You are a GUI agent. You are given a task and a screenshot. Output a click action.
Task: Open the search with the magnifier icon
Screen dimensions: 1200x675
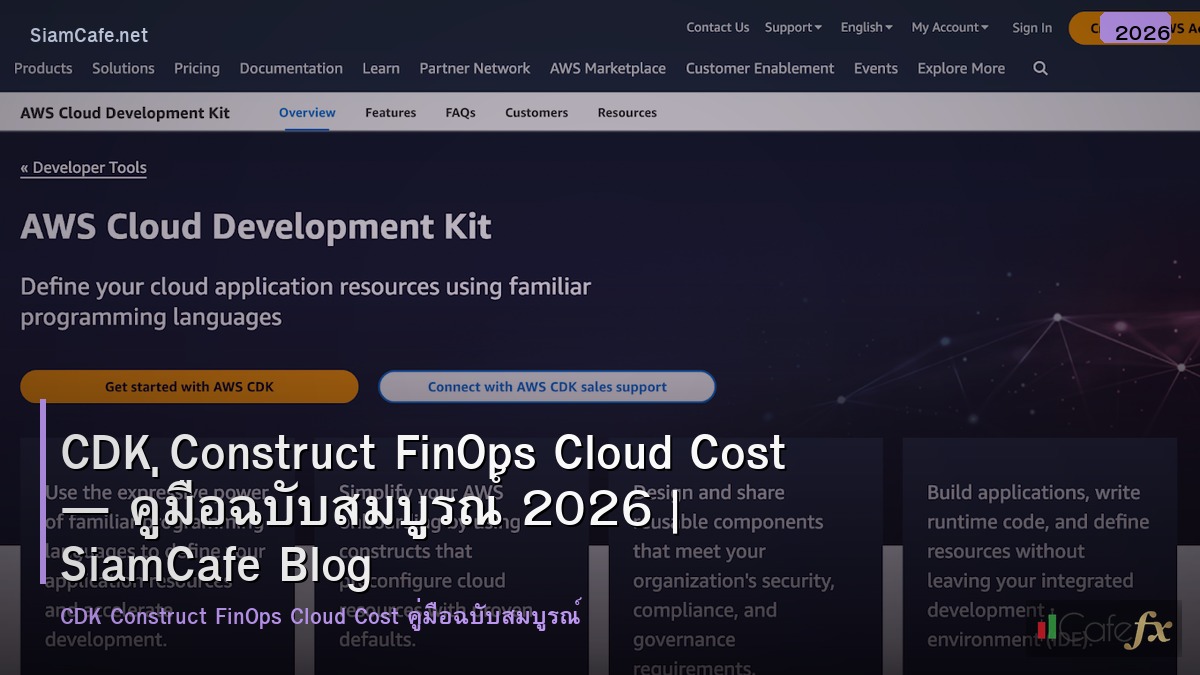tap(1040, 68)
